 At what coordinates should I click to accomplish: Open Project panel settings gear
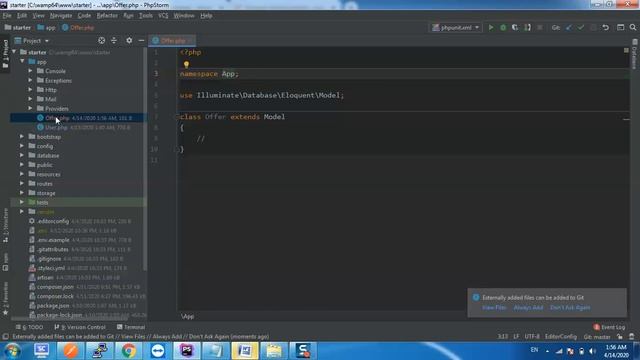(129, 40)
